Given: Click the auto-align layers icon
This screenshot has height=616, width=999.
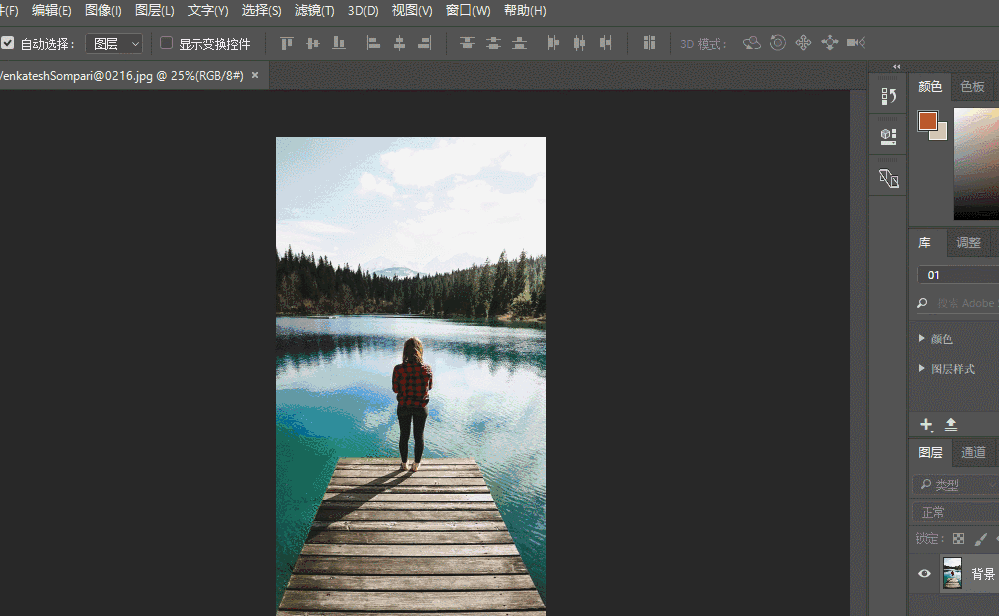Looking at the screenshot, I should tap(649, 43).
